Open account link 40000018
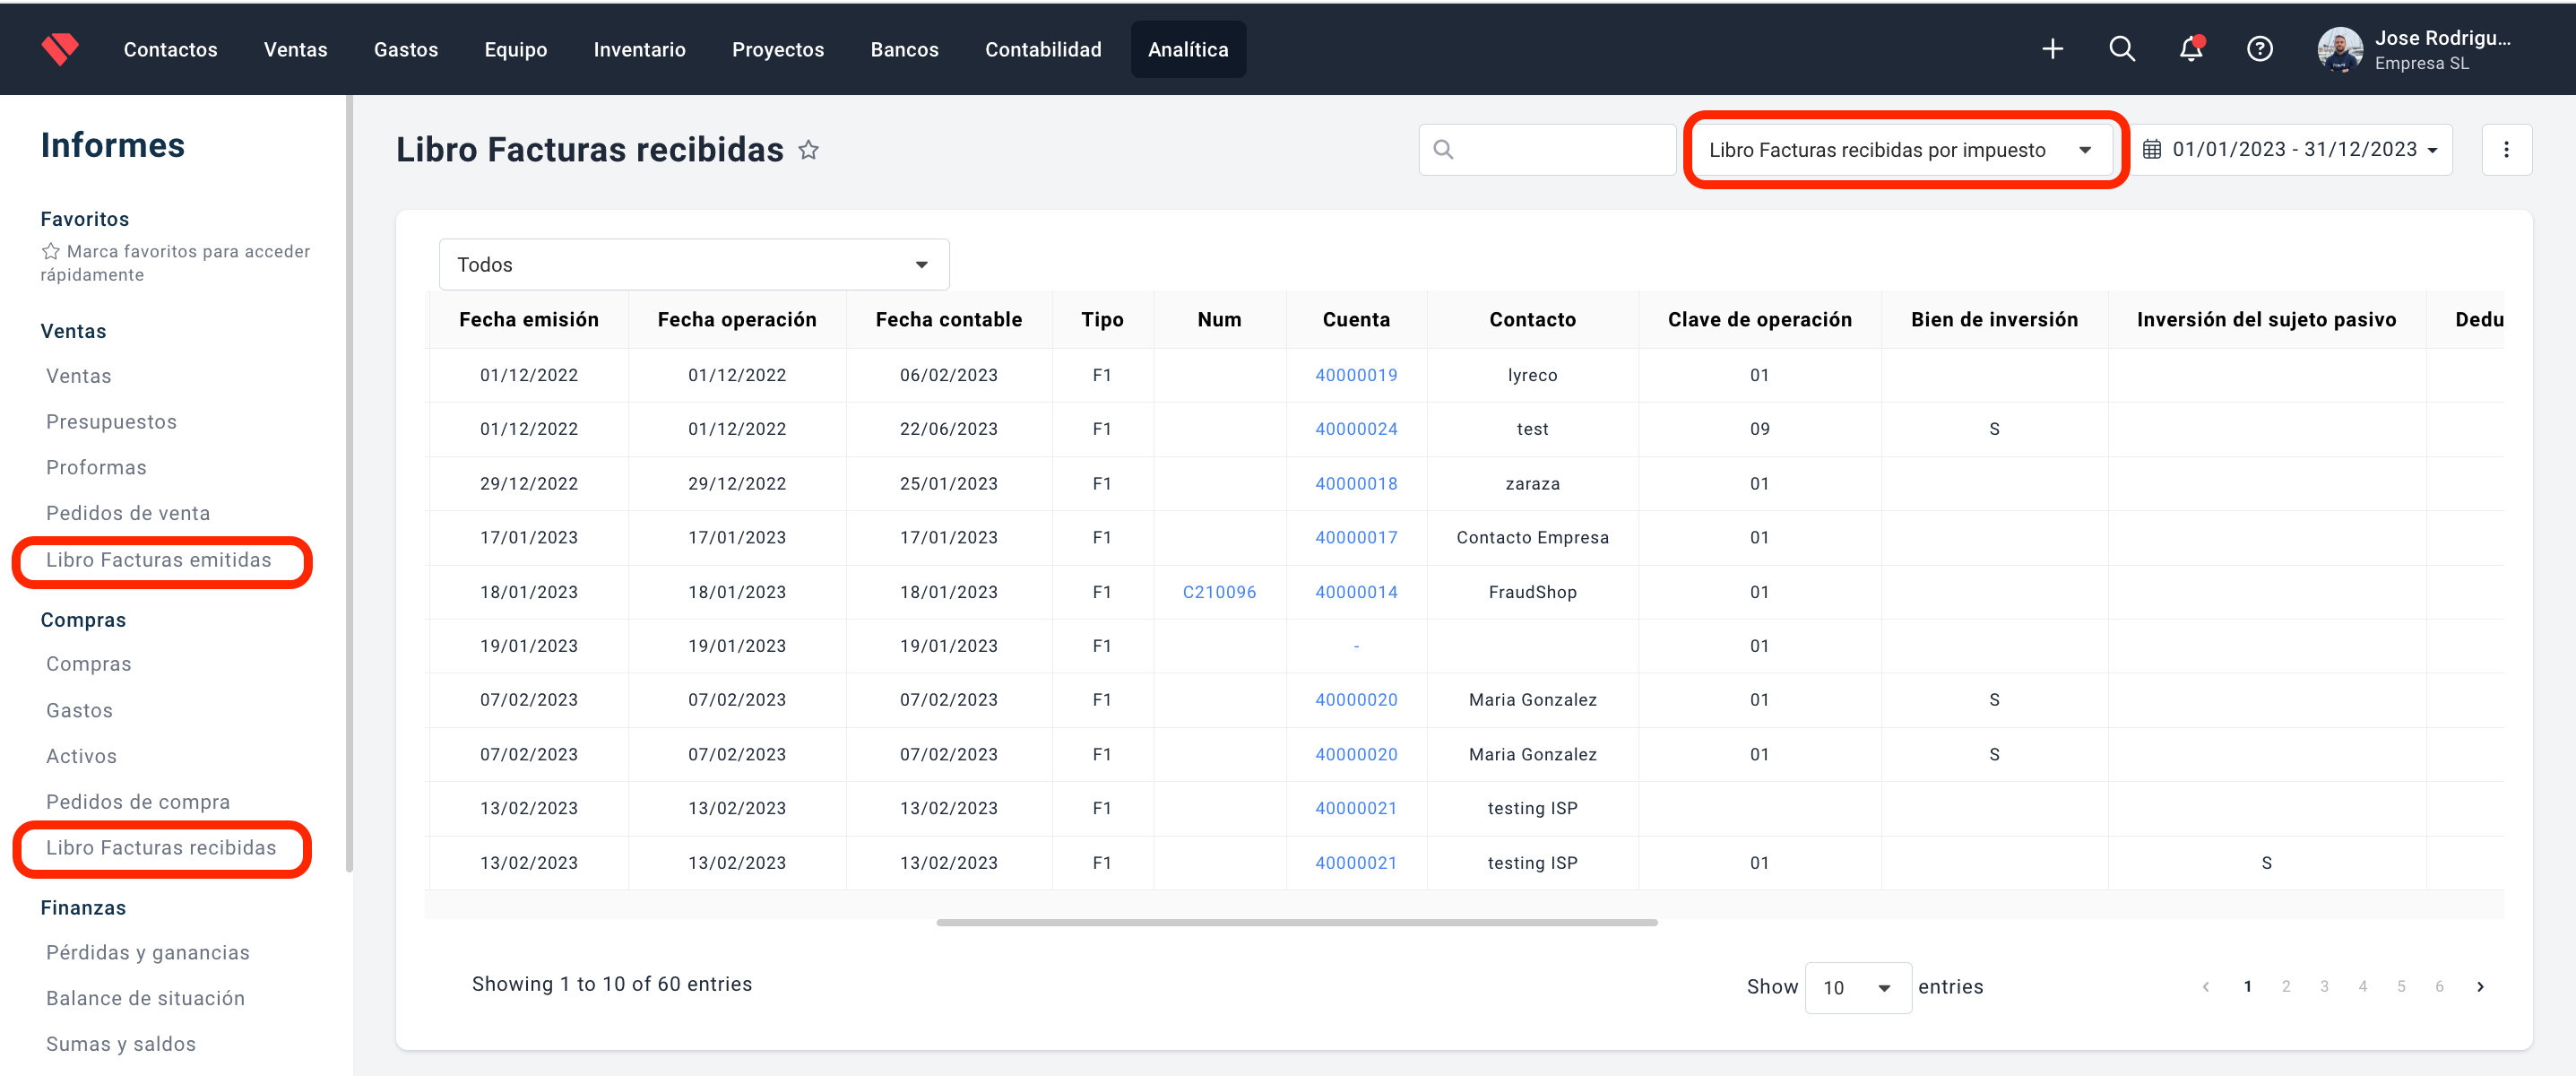This screenshot has height=1076, width=2576. point(1356,484)
